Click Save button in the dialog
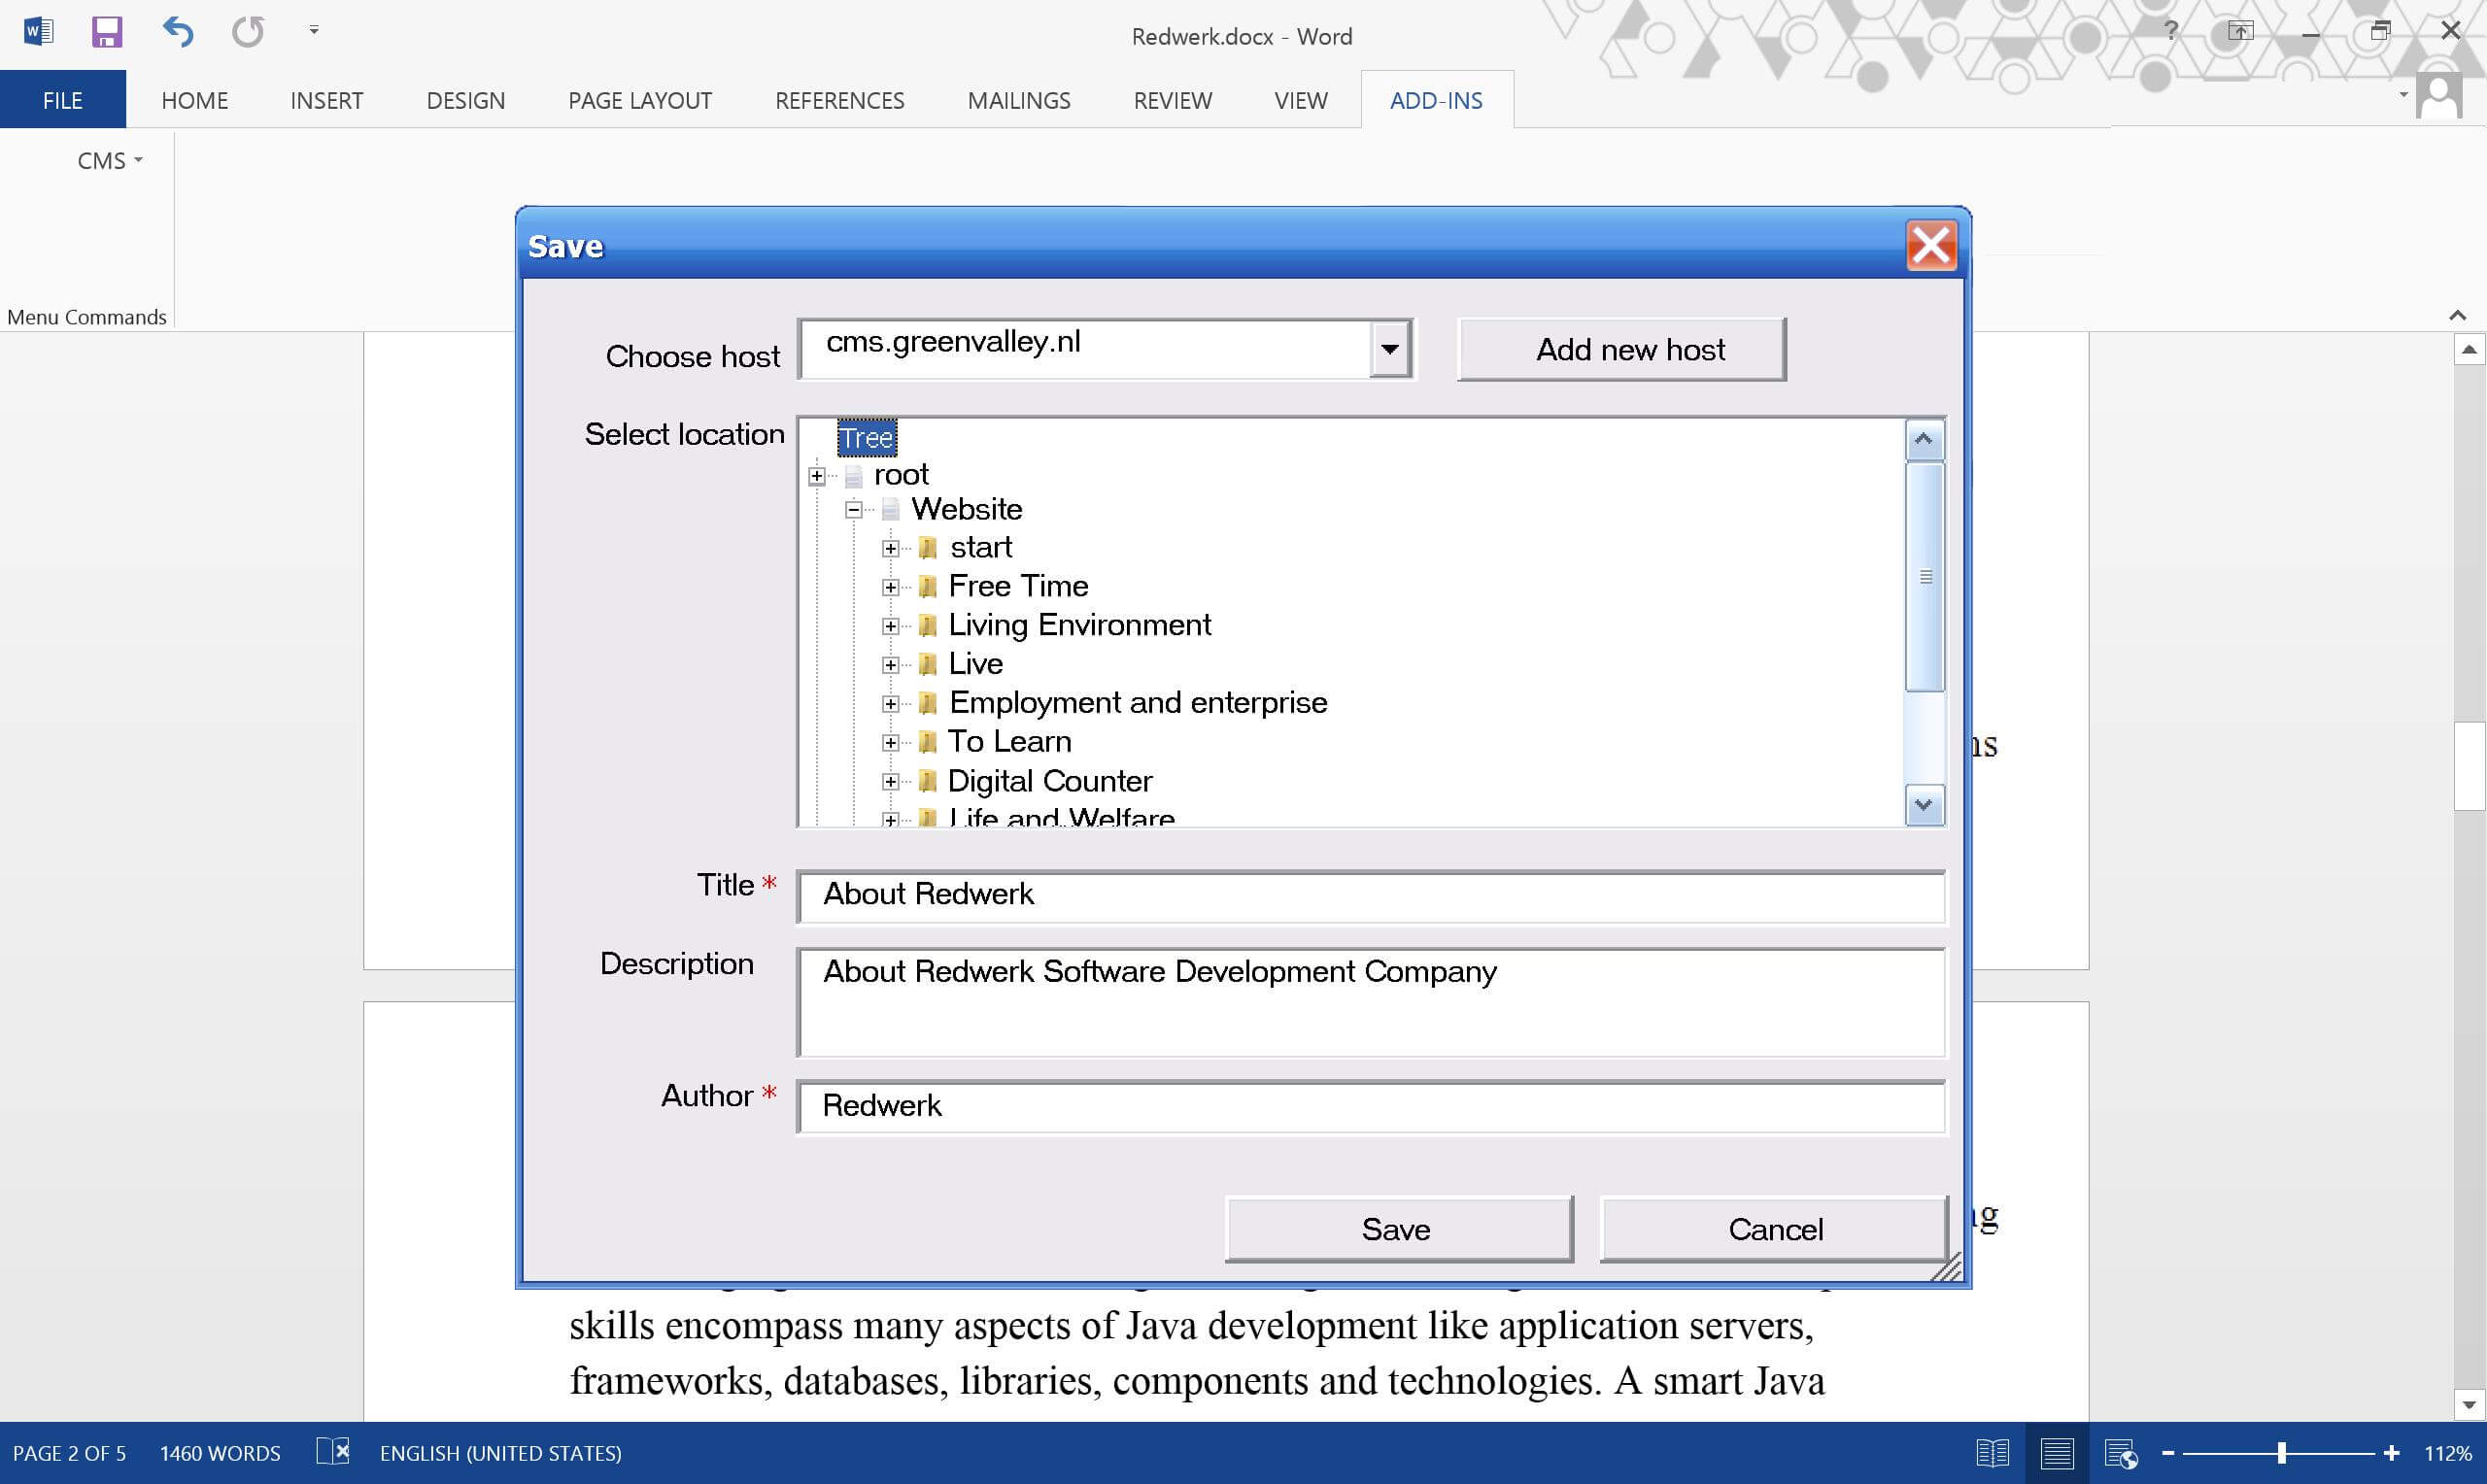 pyautogui.click(x=1398, y=1229)
